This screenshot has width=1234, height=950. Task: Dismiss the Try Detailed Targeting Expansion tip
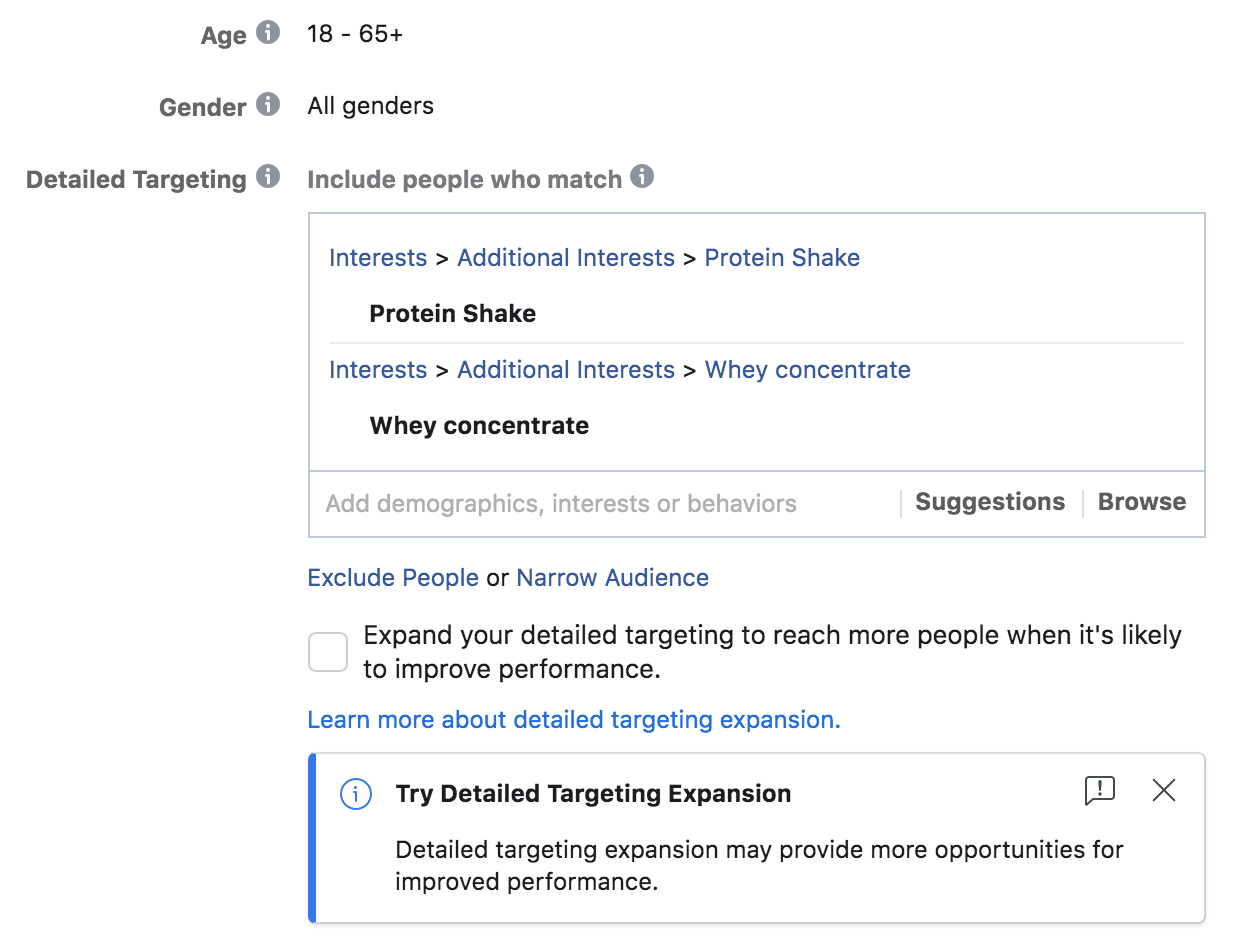[1164, 791]
